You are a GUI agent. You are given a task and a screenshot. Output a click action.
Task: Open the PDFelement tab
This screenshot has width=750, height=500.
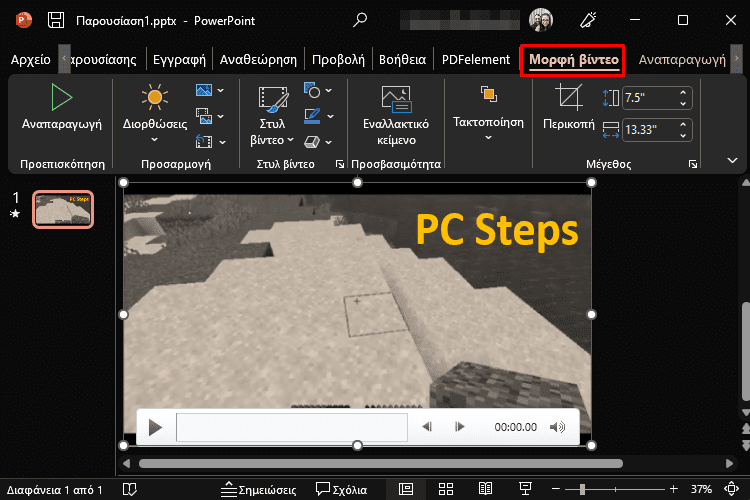point(476,59)
